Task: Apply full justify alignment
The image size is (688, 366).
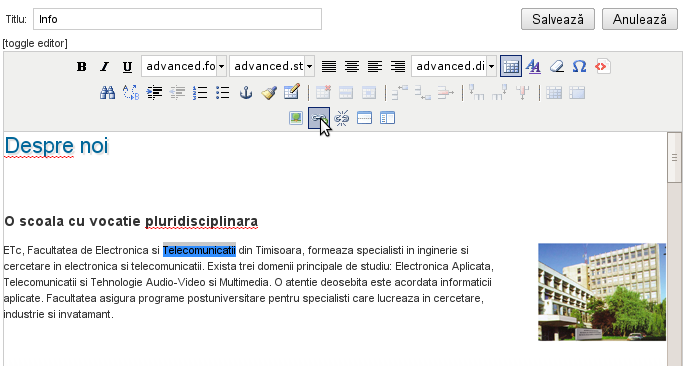Action: pyautogui.click(x=329, y=66)
